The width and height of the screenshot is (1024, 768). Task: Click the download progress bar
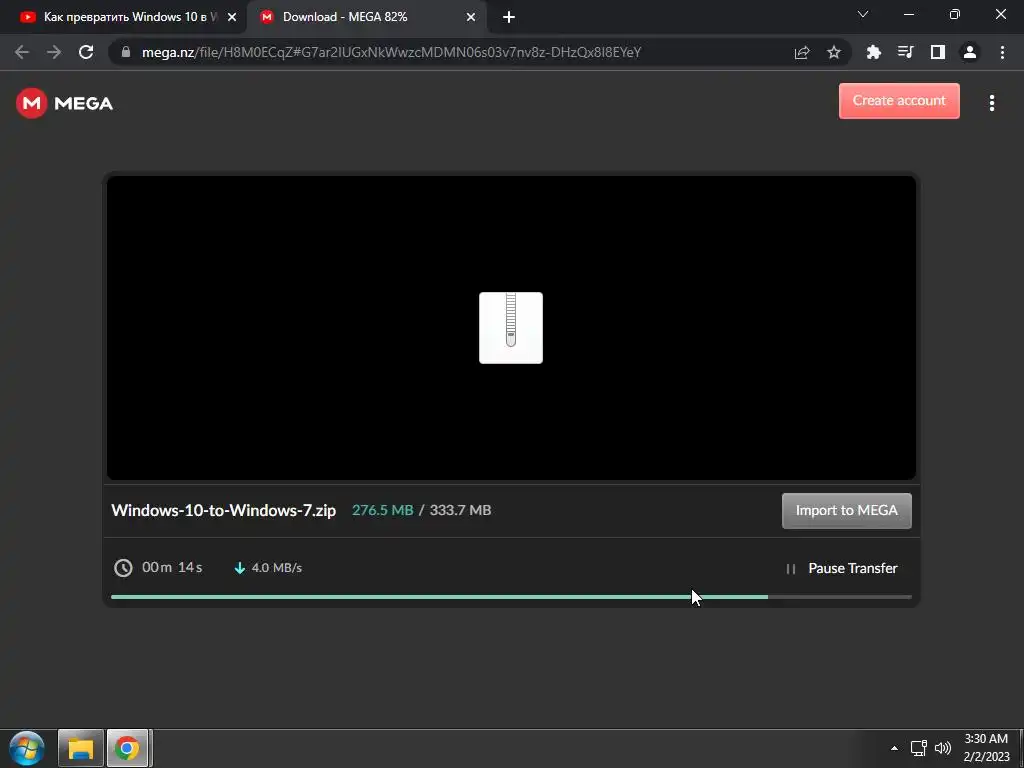coord(511,597)
